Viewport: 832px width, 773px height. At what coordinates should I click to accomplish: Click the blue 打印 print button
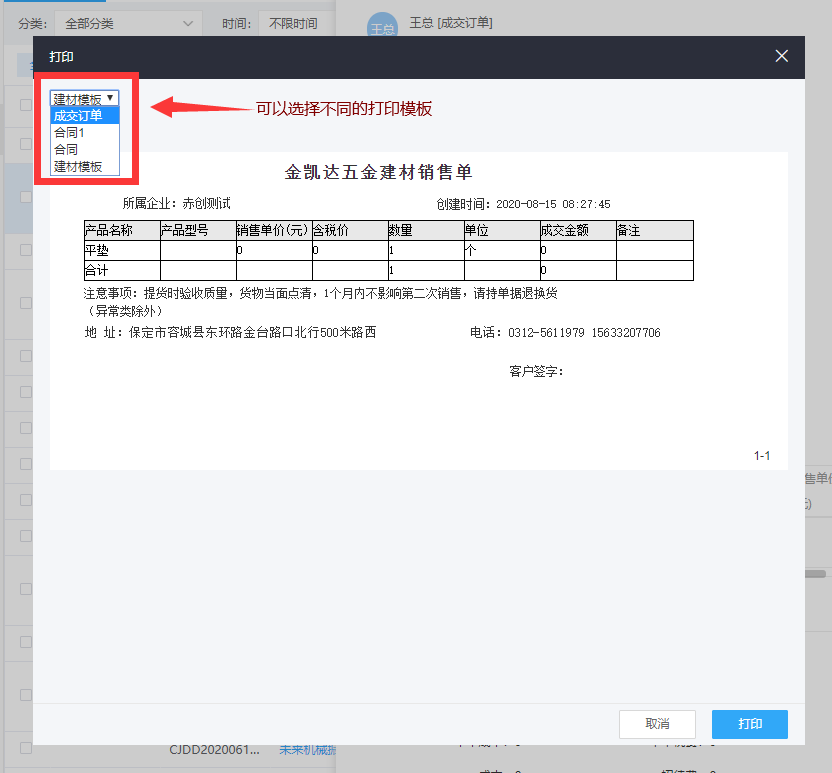coord(749,724)
